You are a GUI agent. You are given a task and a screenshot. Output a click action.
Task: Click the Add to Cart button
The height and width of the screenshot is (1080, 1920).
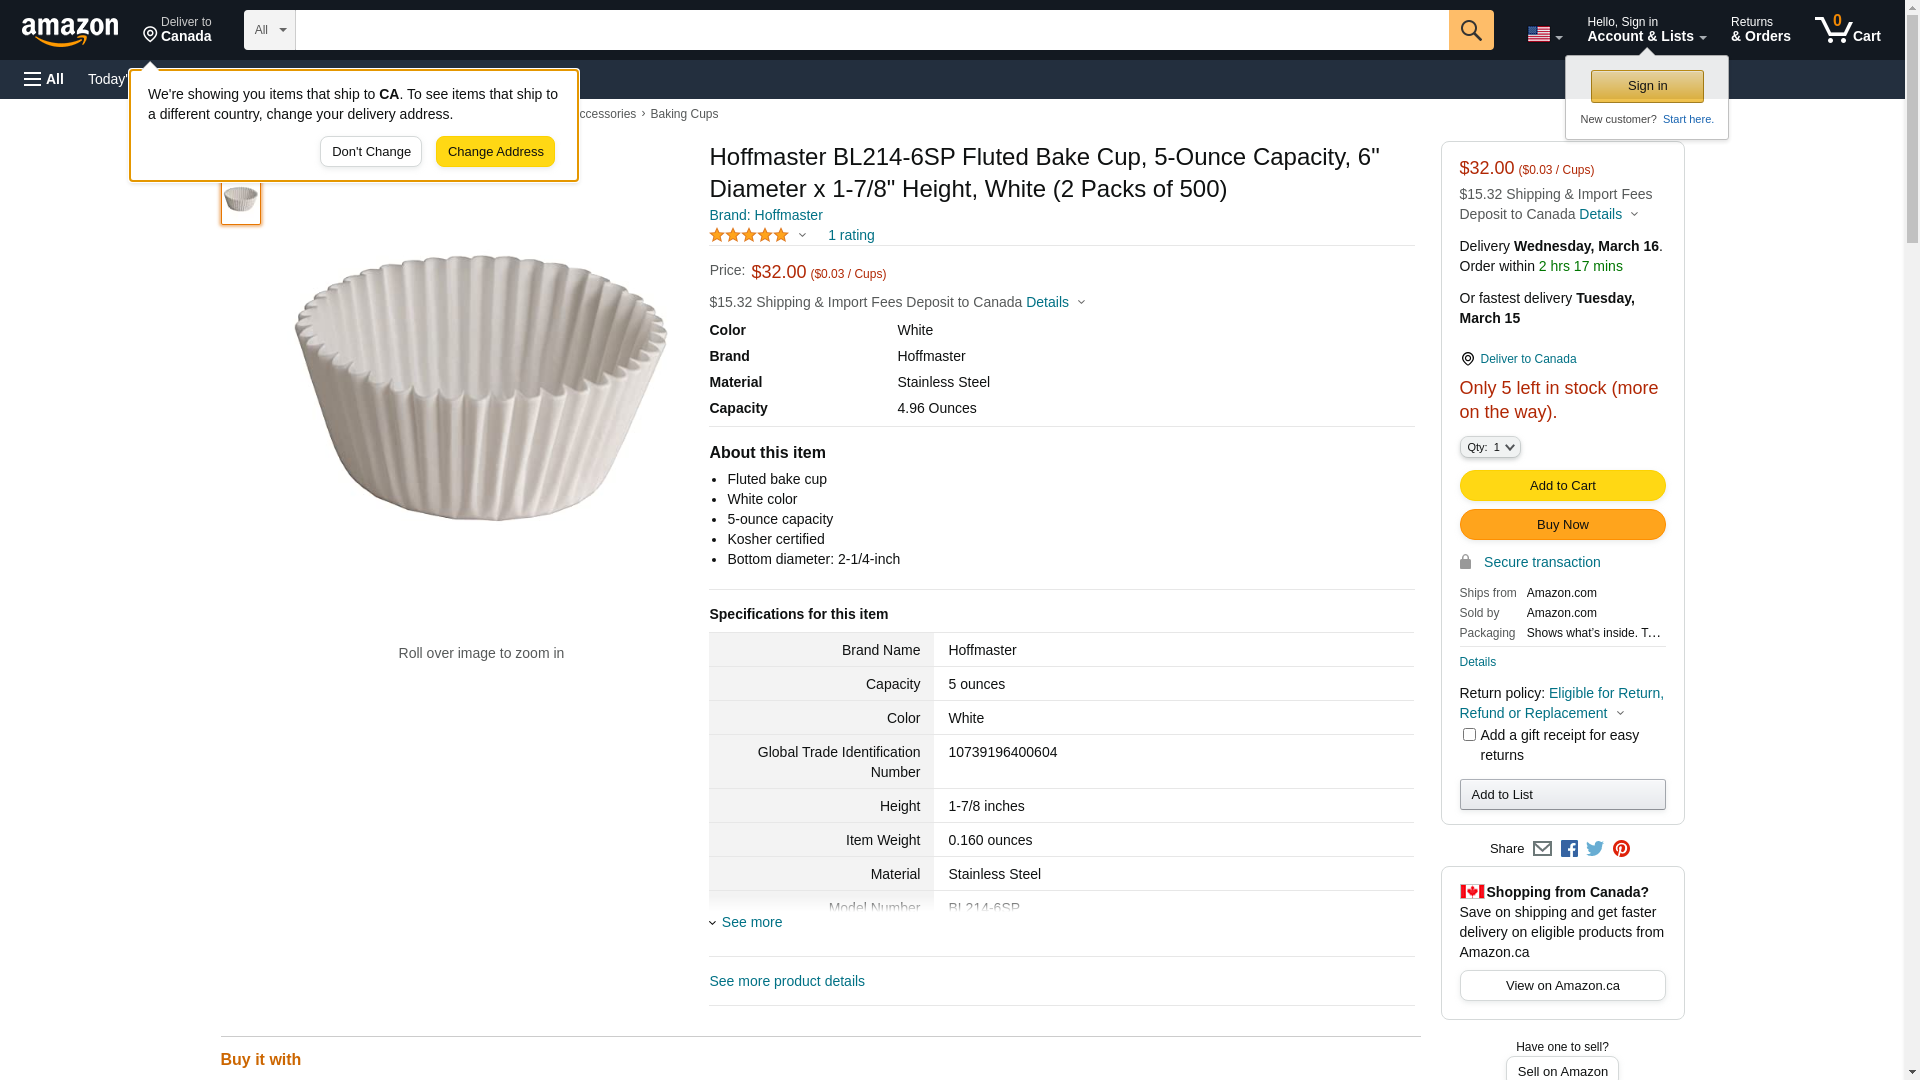pyautogui.click(x=1562, y=486)
